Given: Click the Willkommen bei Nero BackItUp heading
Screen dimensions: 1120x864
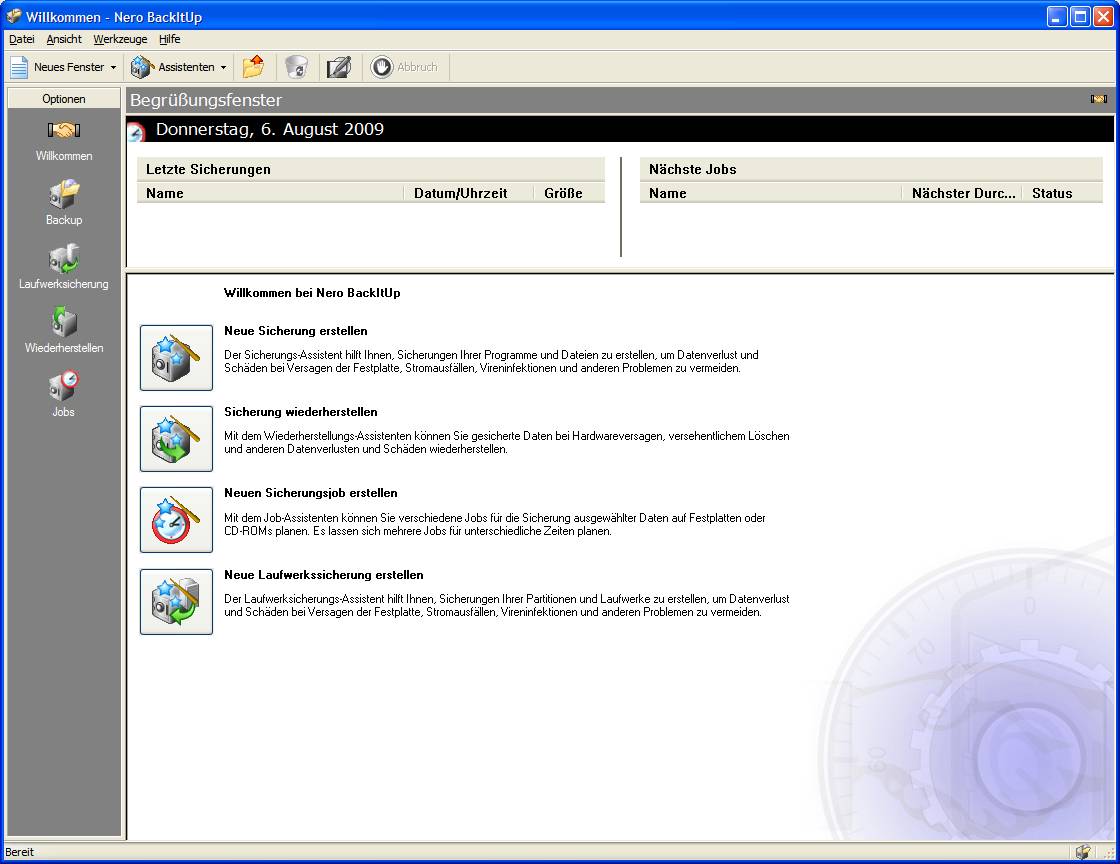Looking at the screenshot, I should 312,293.
